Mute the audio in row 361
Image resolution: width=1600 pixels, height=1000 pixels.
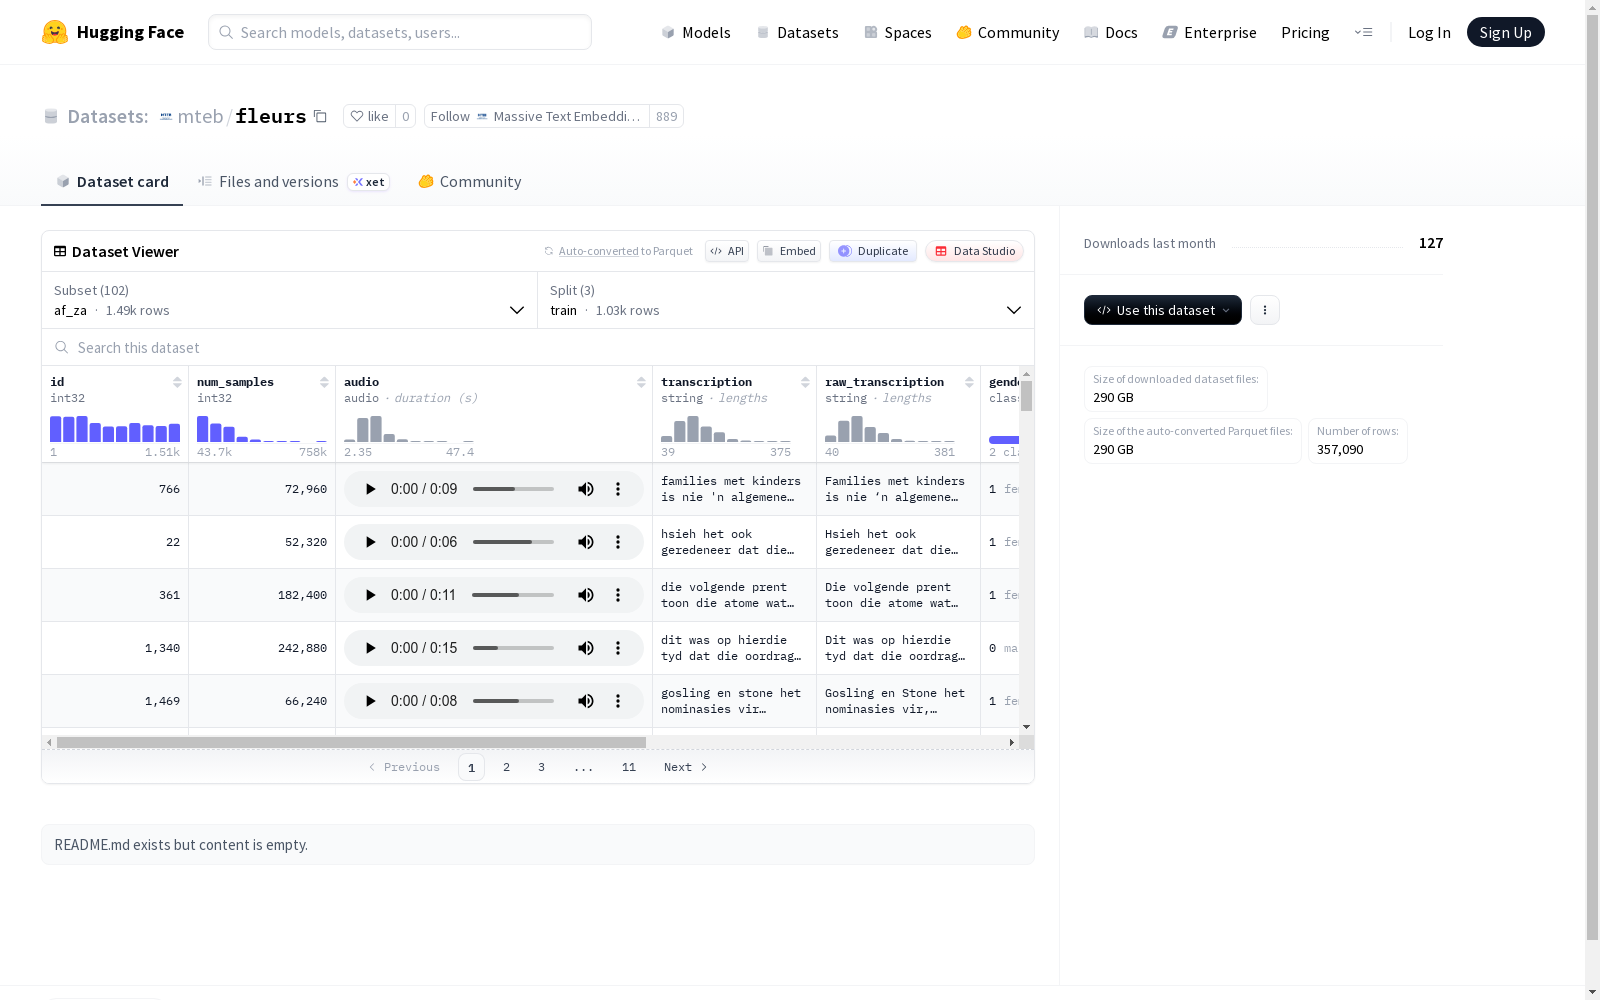click(x=586, y=595)
